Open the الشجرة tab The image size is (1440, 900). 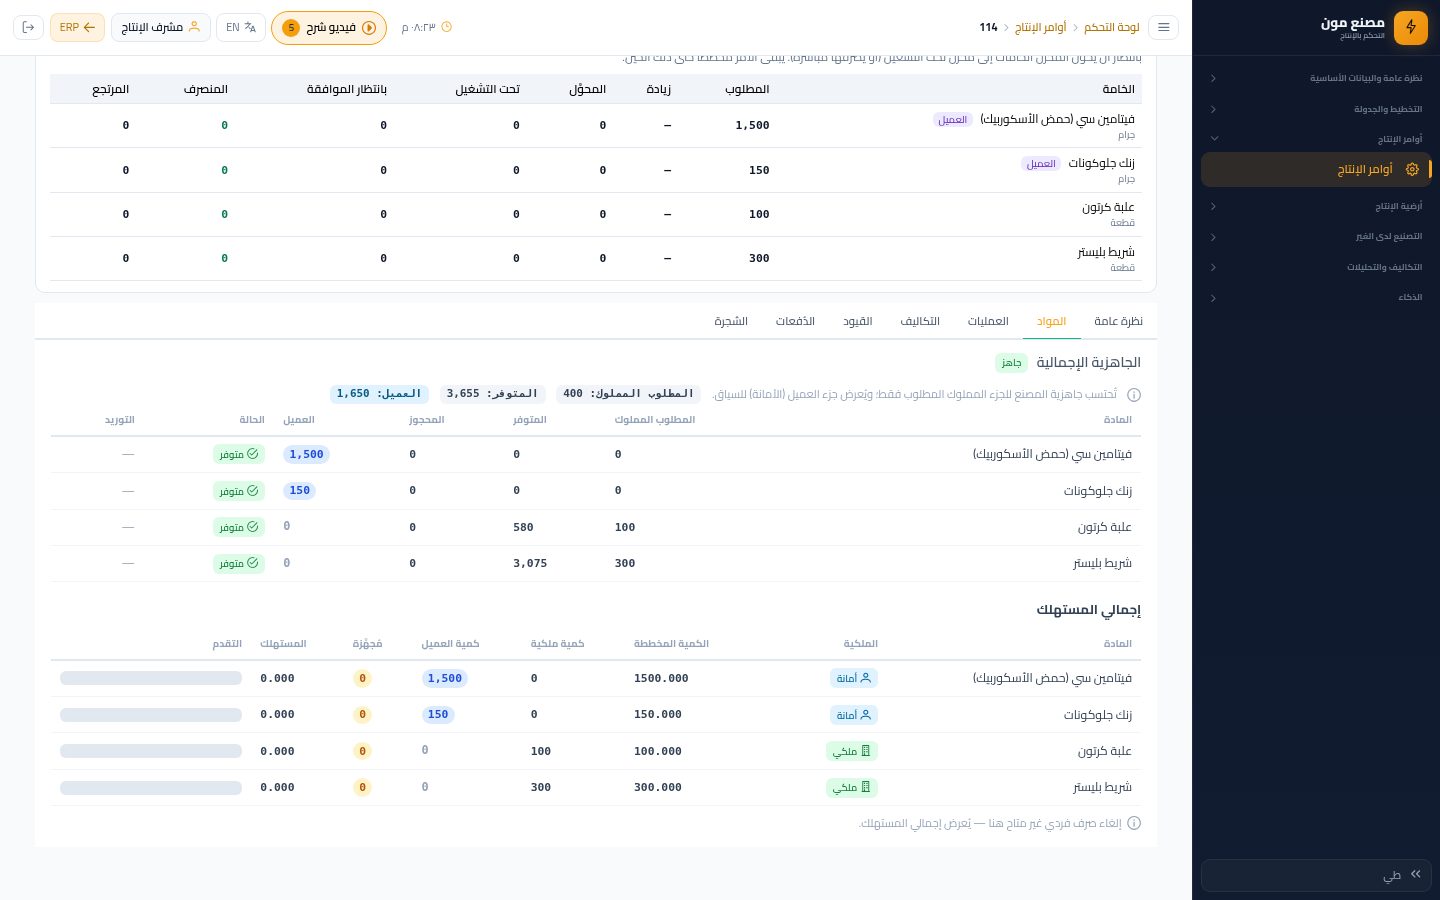(x=731, y=321)
